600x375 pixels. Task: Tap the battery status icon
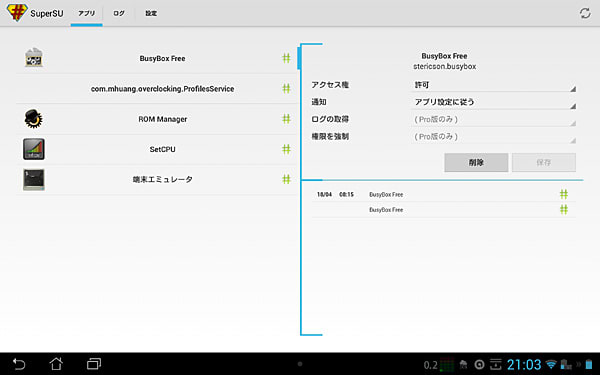(589, 364)
